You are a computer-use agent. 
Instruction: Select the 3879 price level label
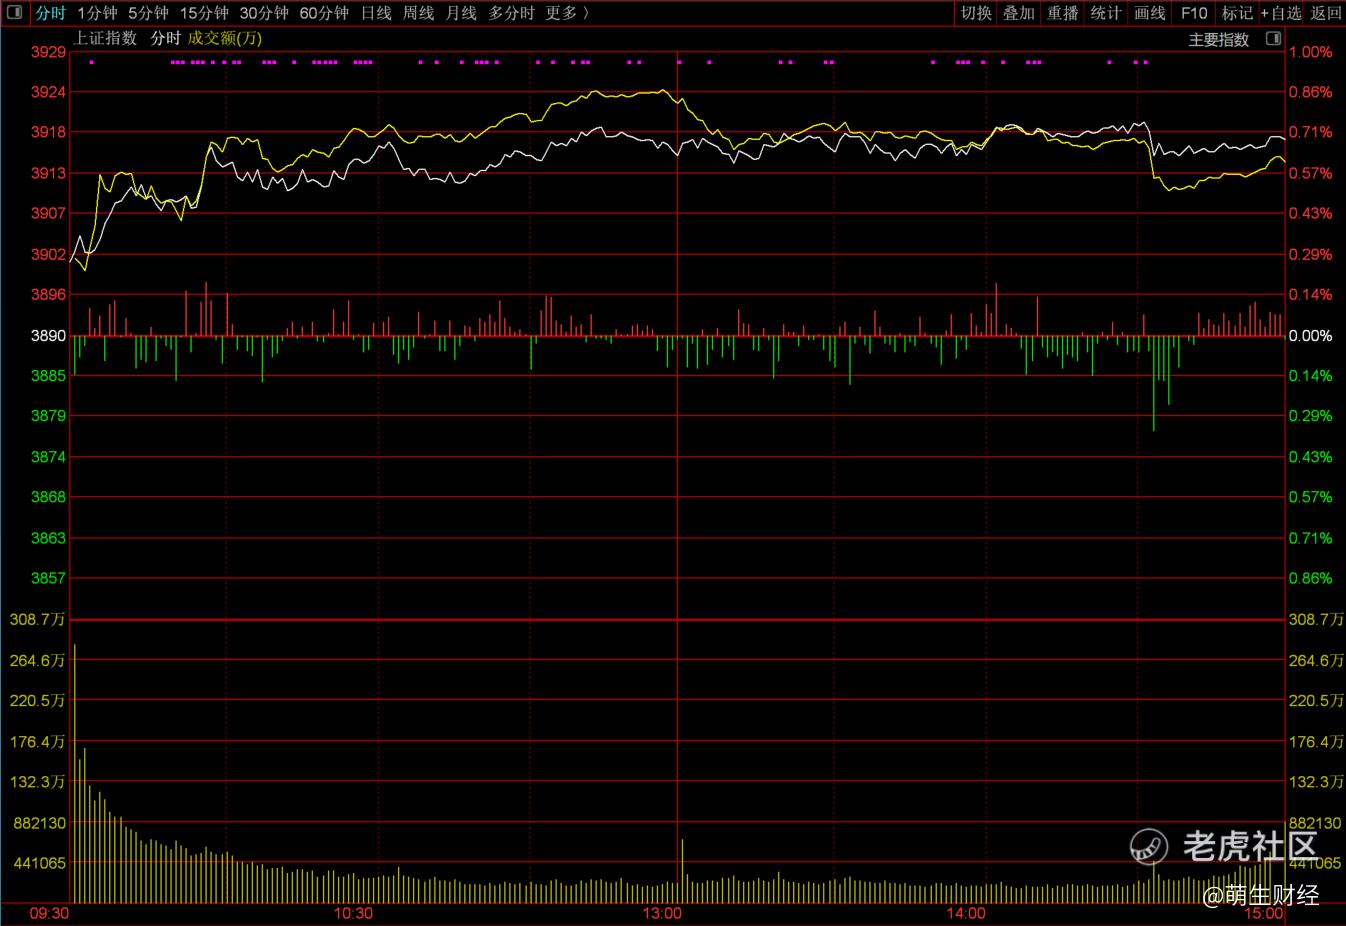coord(48,416)
